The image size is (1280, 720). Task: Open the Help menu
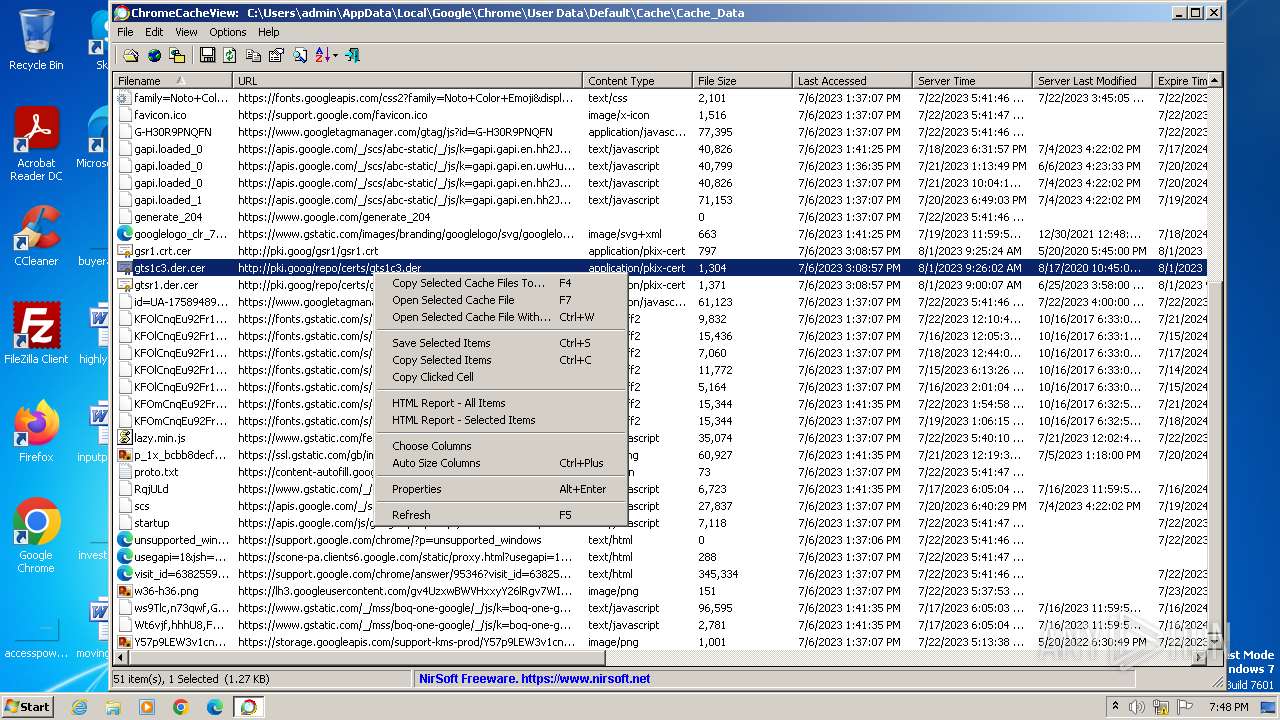[269, 32]
